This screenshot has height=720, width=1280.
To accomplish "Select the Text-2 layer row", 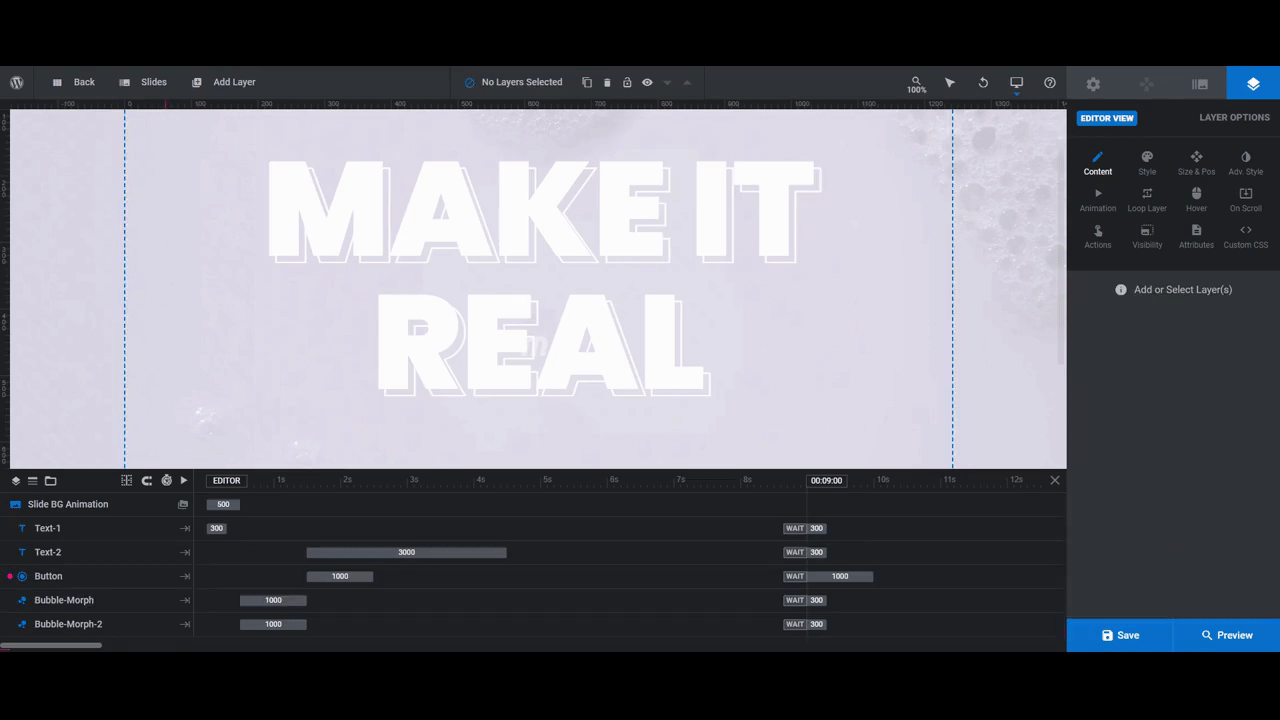I will 97,552.
